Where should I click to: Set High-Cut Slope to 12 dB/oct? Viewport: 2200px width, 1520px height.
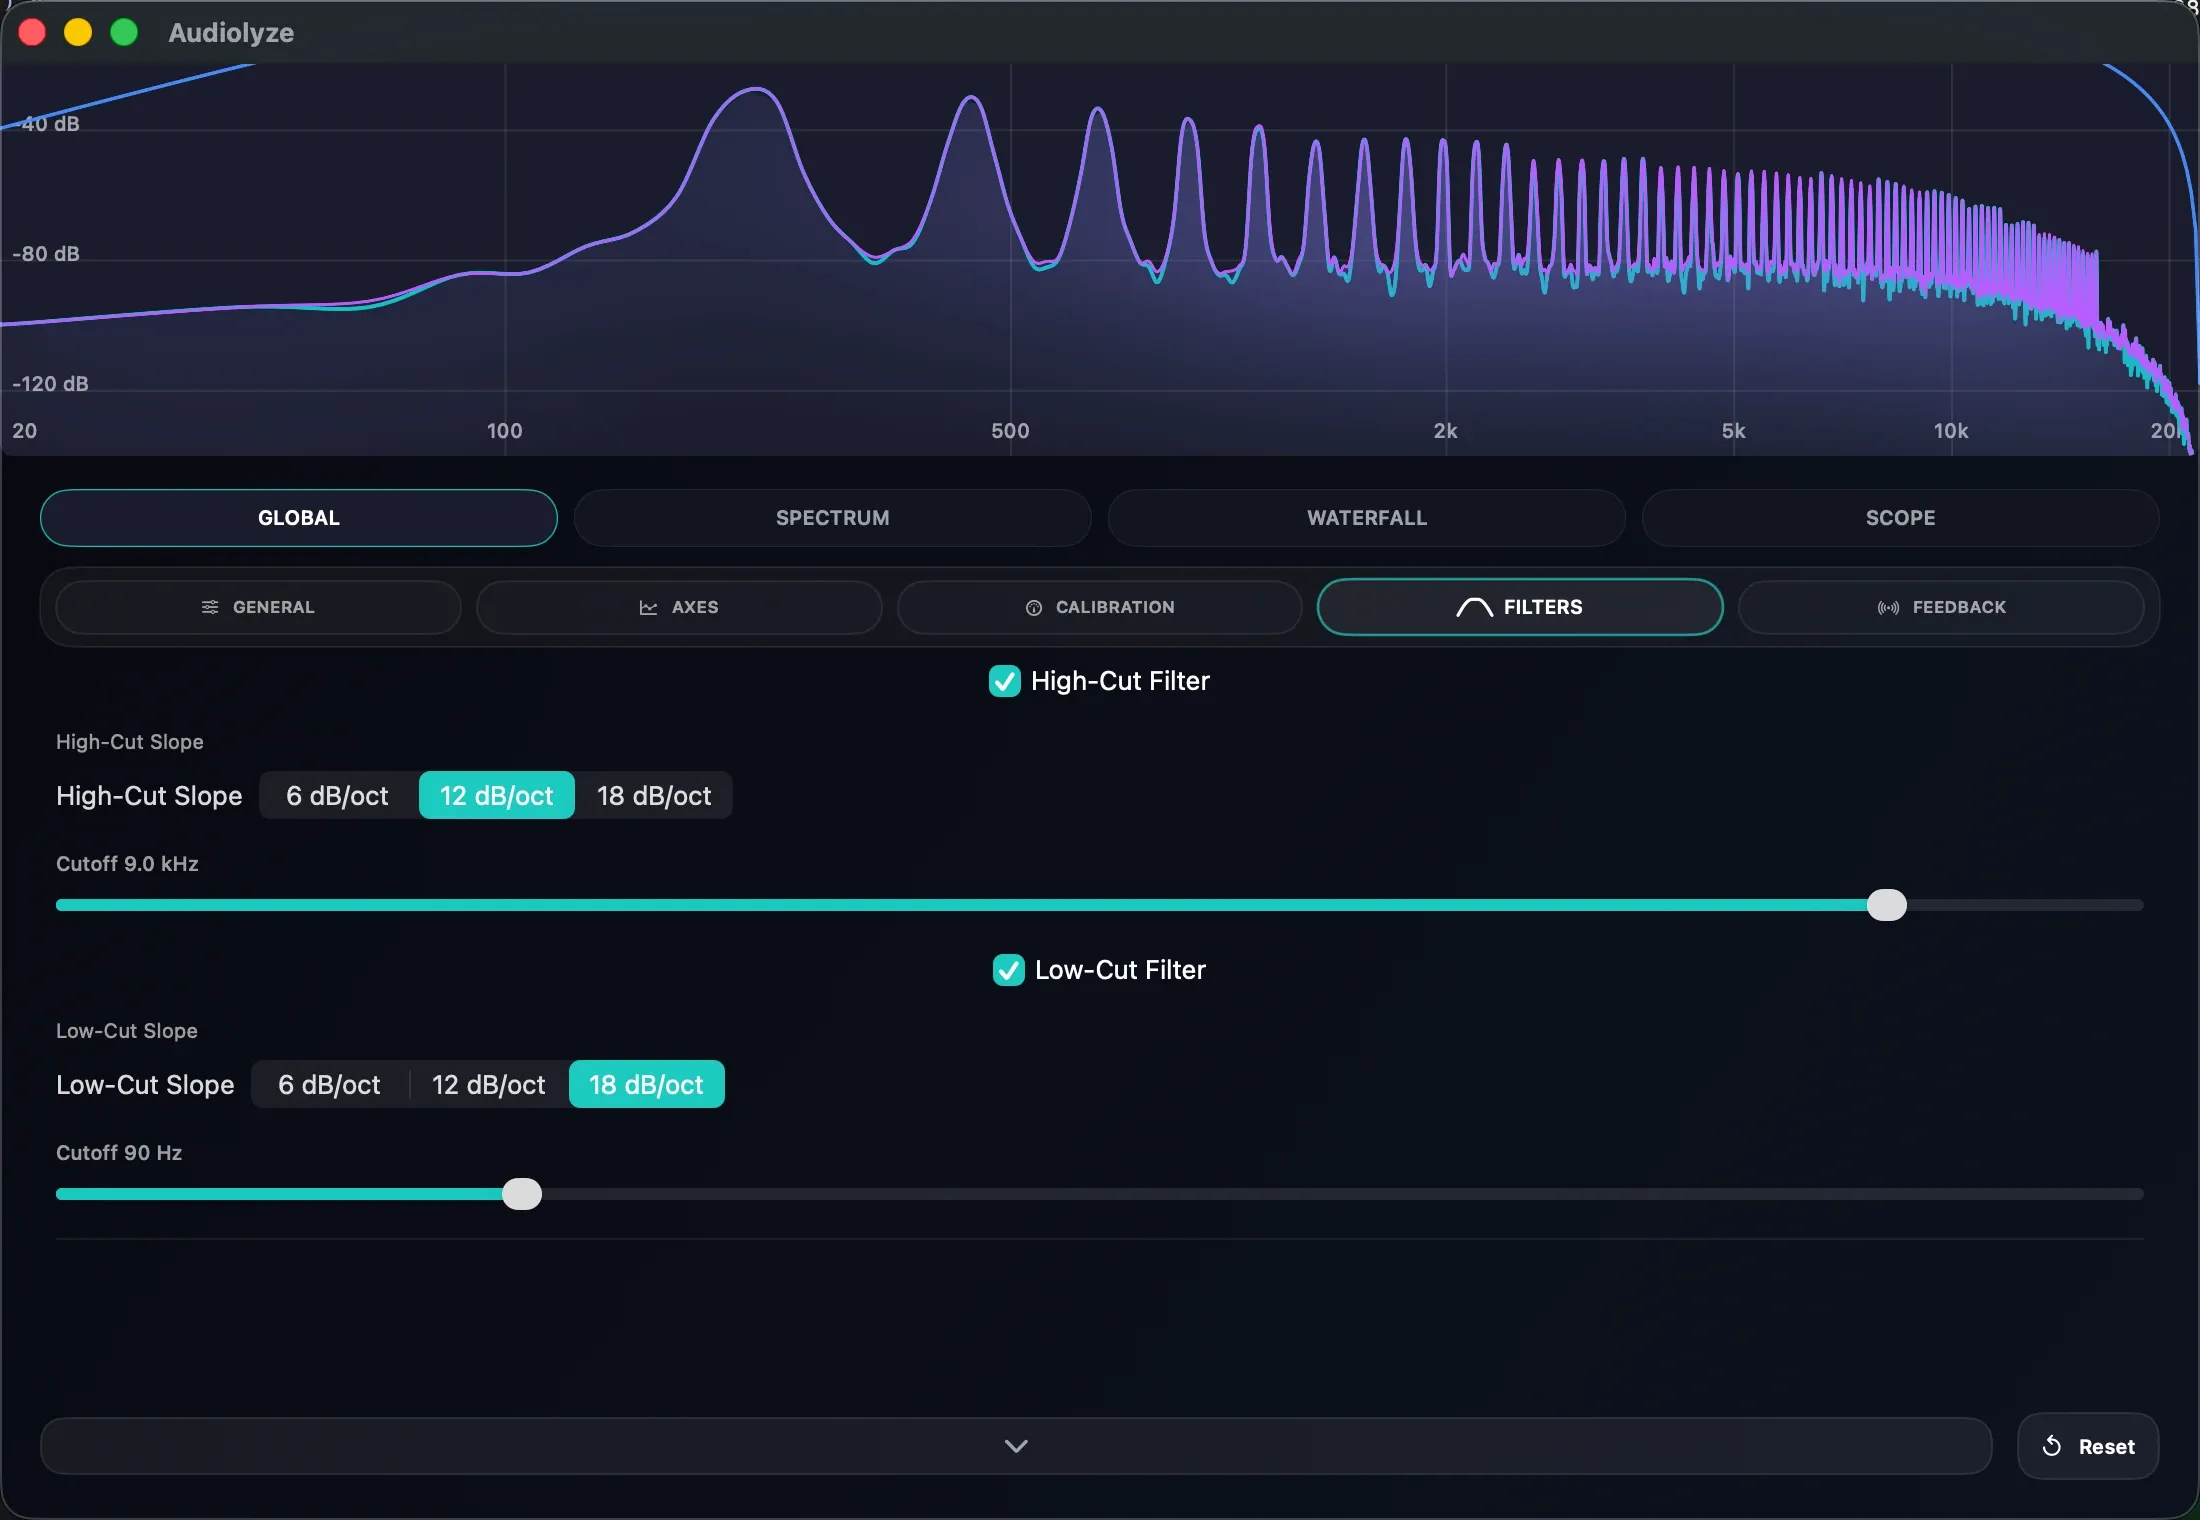497,796
